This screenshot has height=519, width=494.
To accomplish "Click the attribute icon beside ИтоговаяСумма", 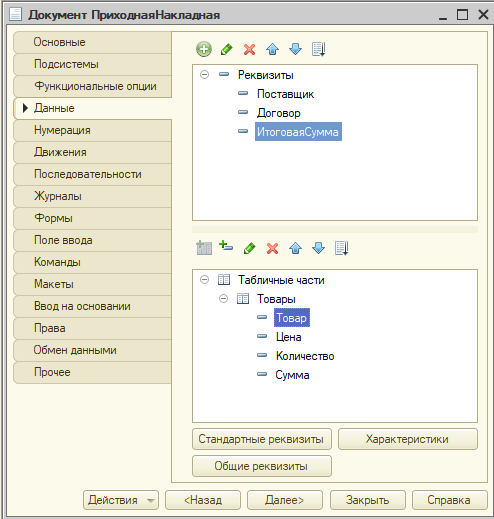I will pos(243,131).
